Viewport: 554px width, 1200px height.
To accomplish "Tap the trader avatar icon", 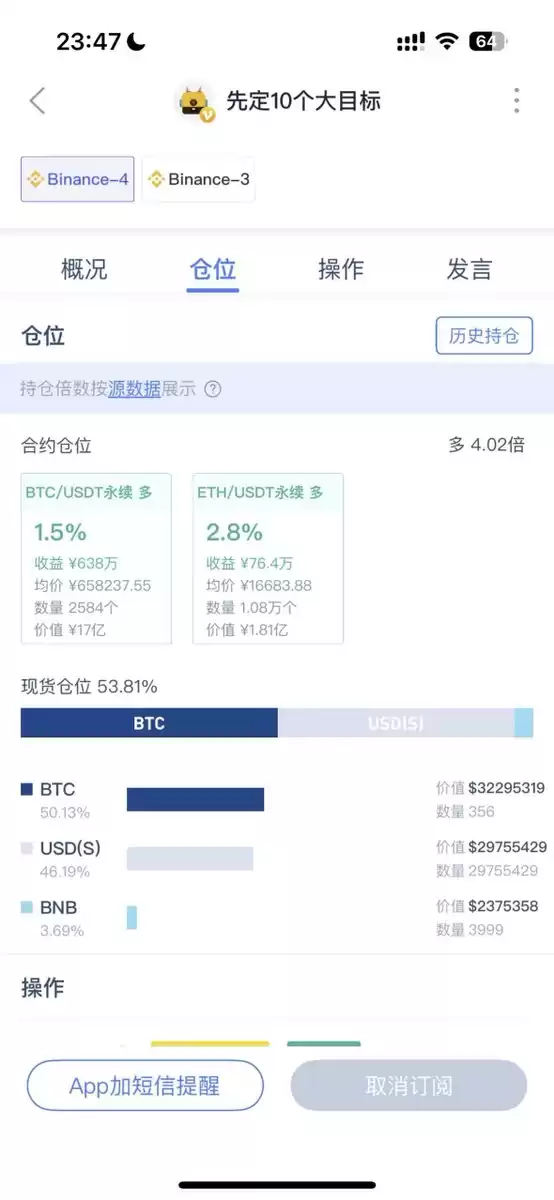I will (x=195, y=102).
